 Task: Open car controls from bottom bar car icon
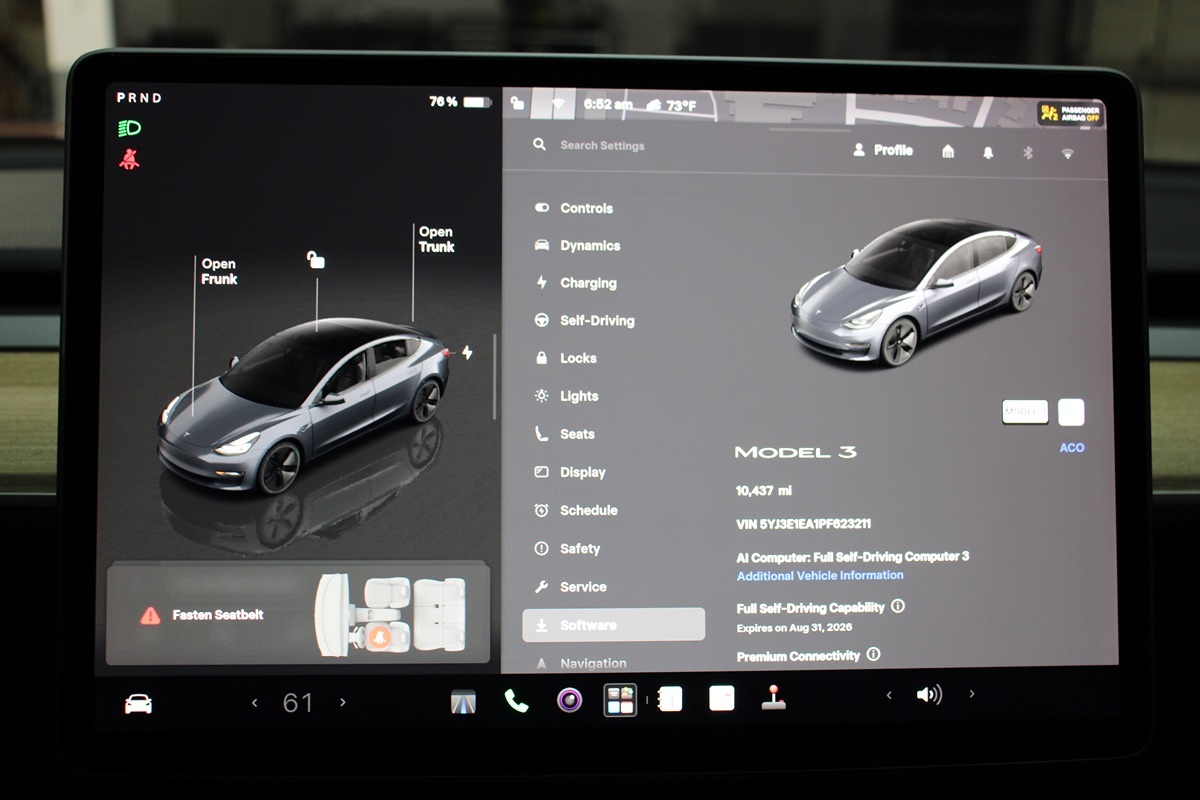(x=138, y=704)
